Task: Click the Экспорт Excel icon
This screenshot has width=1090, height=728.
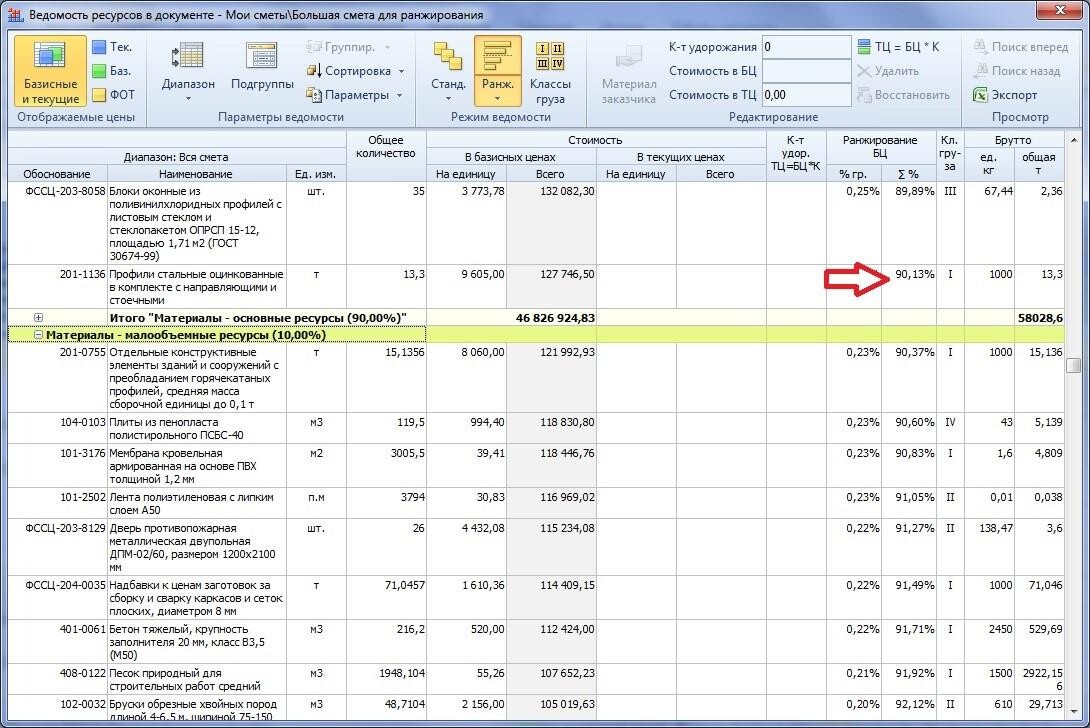Action: pos(979,95)
